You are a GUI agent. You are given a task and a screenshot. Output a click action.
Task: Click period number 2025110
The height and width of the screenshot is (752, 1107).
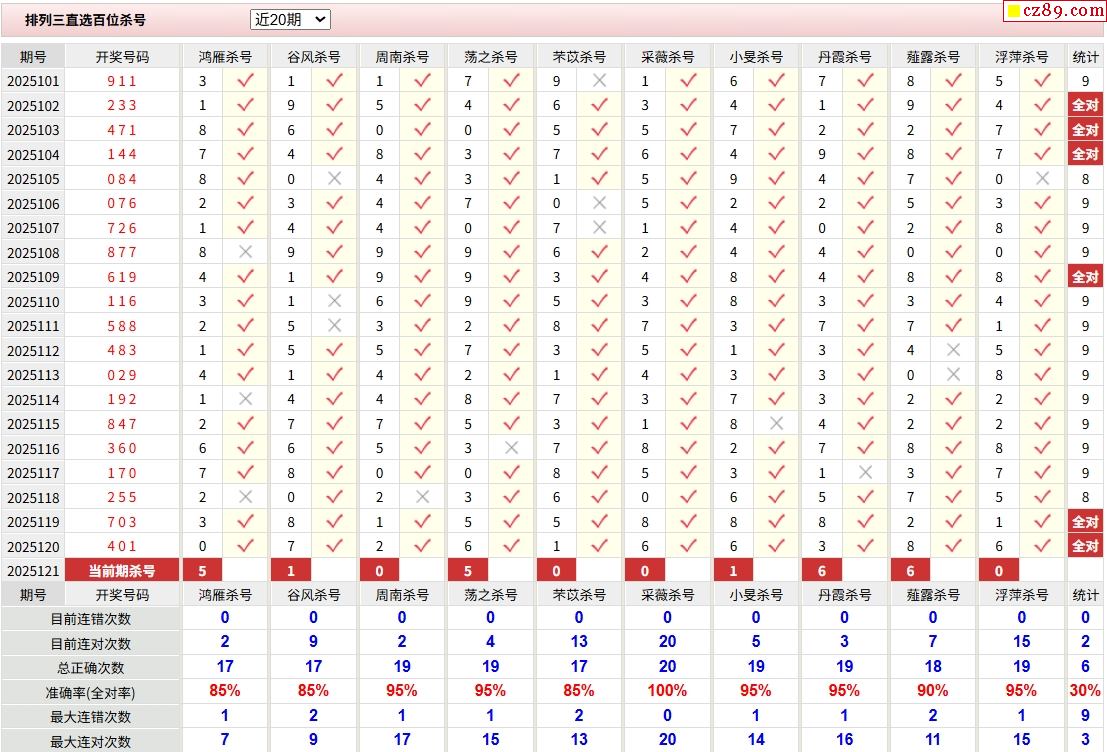pos(33,302)
